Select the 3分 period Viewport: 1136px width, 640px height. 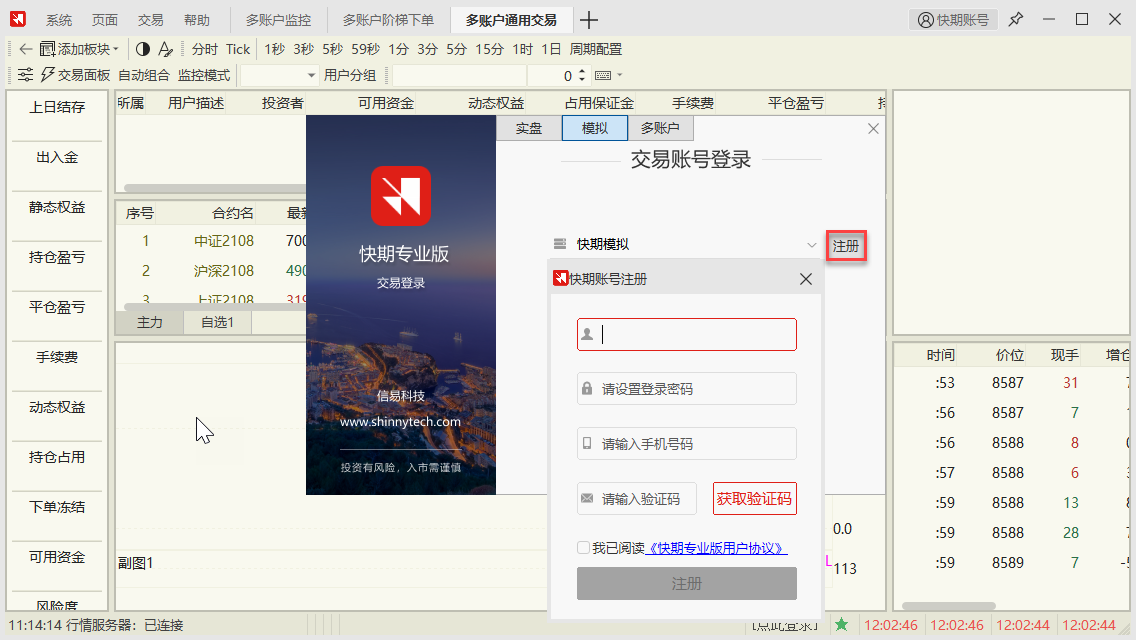(x=427, y=49)
